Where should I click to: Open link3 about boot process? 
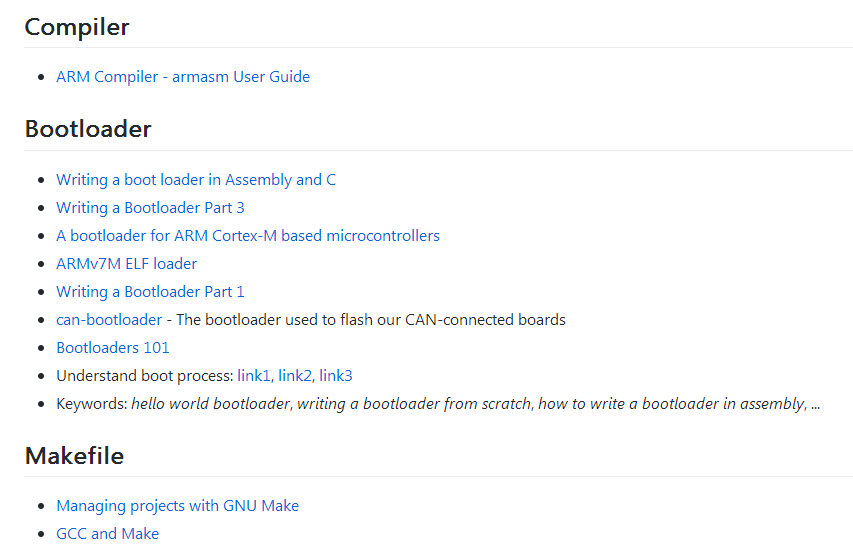336,376
